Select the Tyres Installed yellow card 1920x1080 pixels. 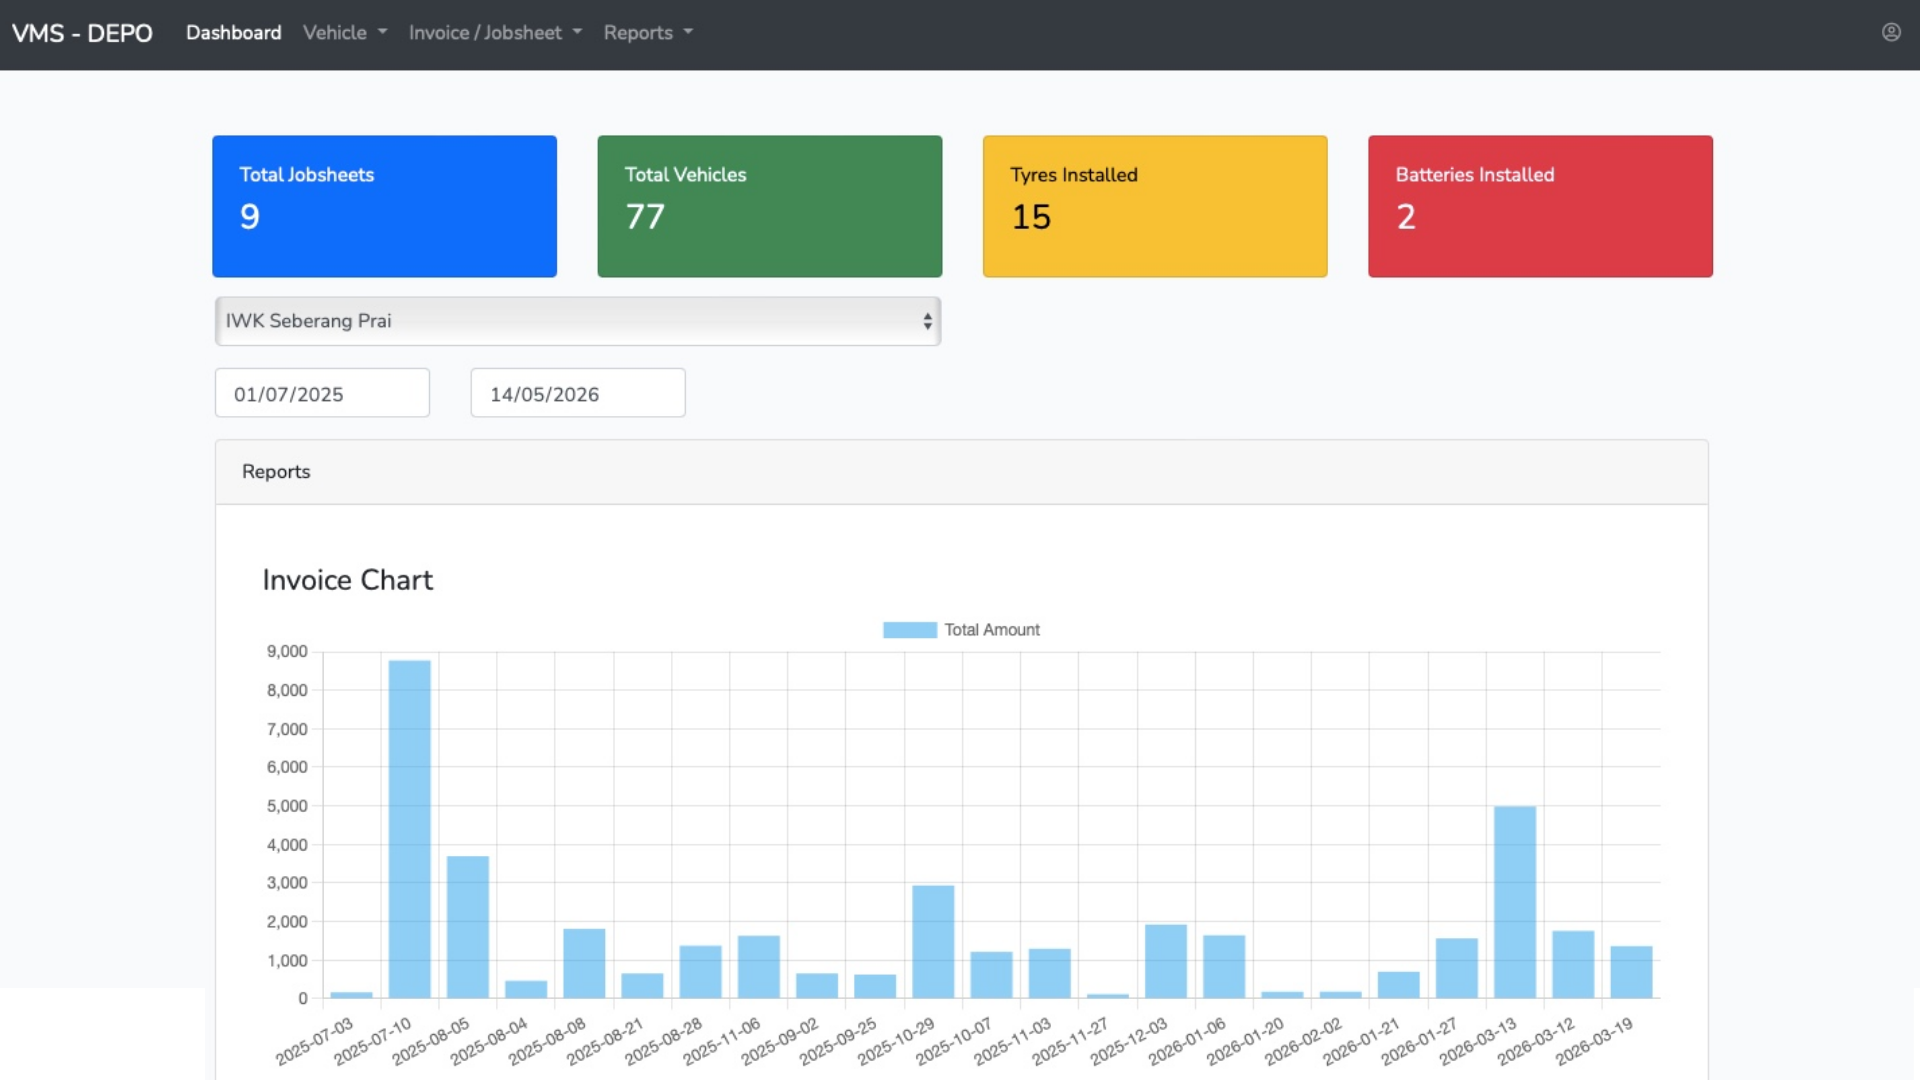[x=1155, y=206]
